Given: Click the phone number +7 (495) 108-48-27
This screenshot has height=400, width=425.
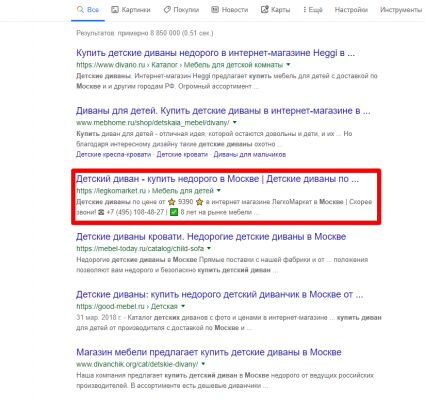Looking at the screenshot, I should (135, 212).
